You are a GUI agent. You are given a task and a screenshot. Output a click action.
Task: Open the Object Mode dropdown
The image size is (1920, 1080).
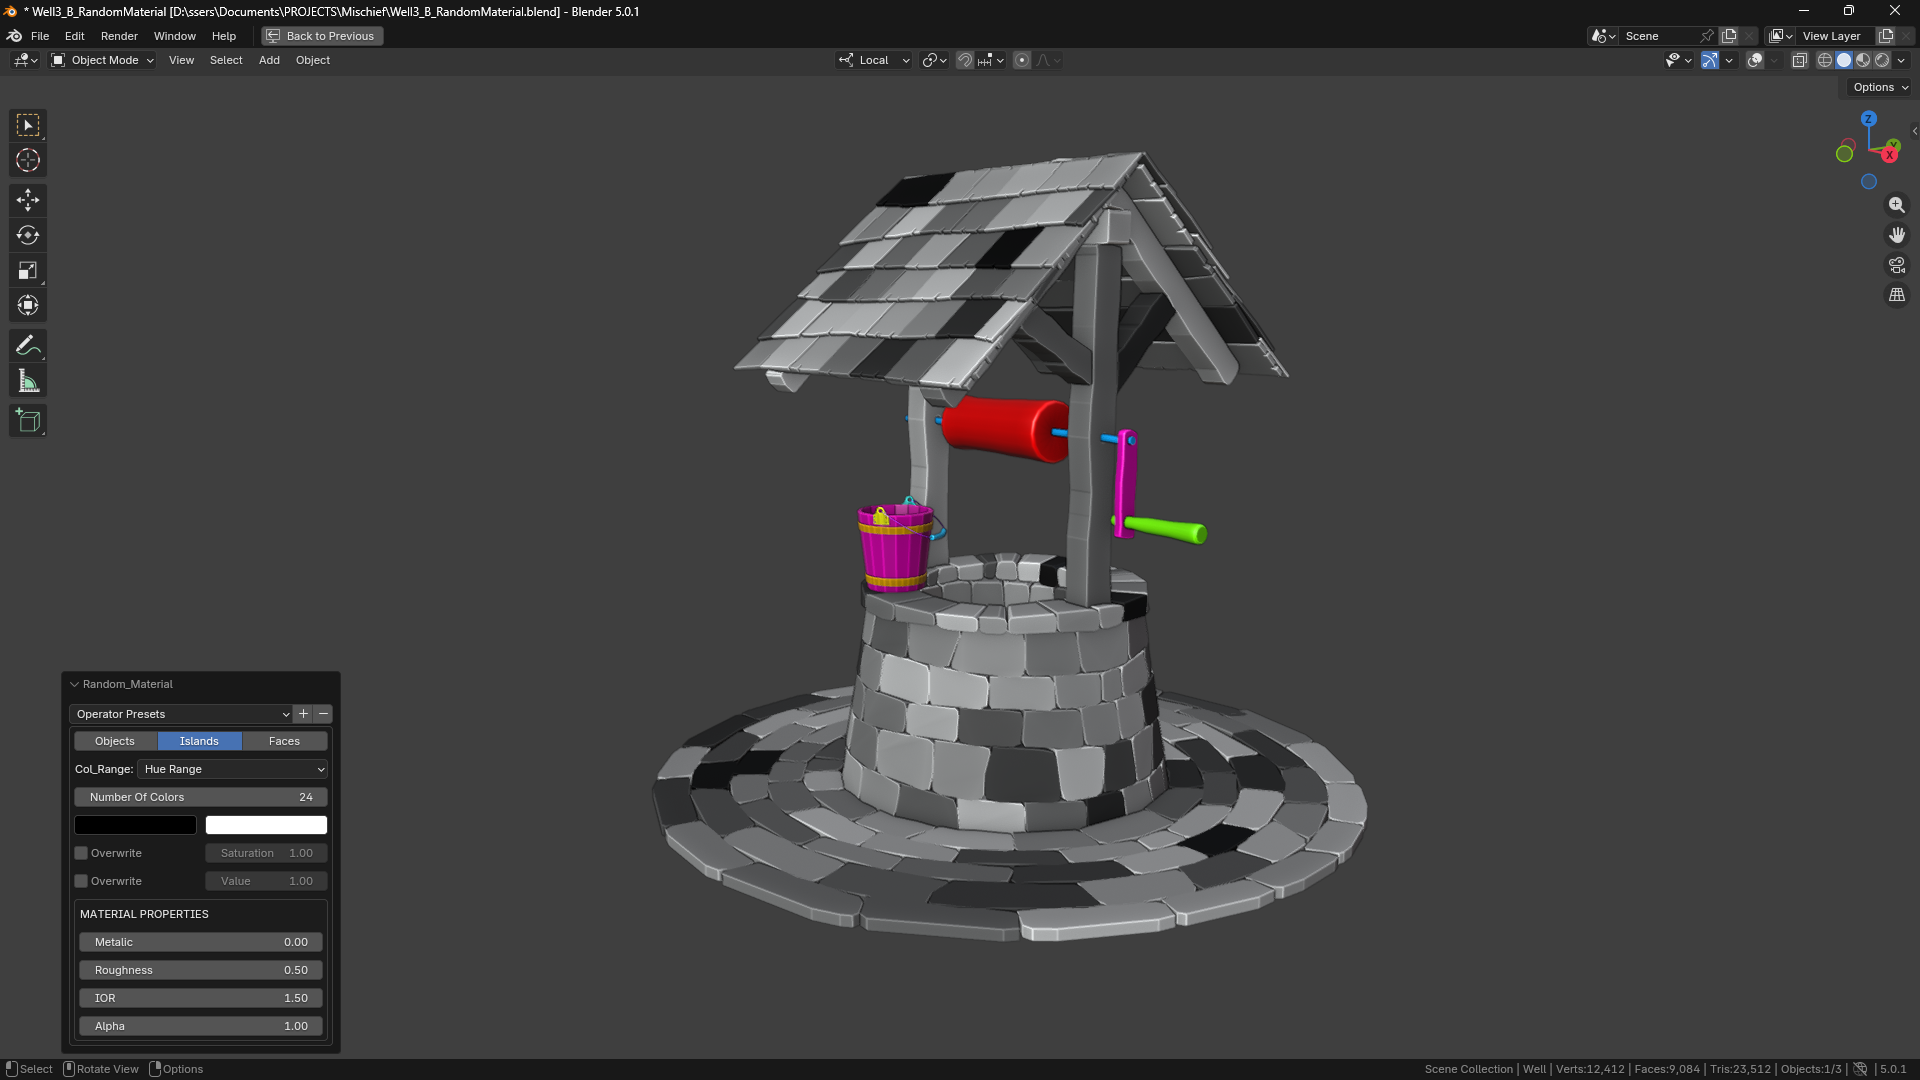click(103, 60)
